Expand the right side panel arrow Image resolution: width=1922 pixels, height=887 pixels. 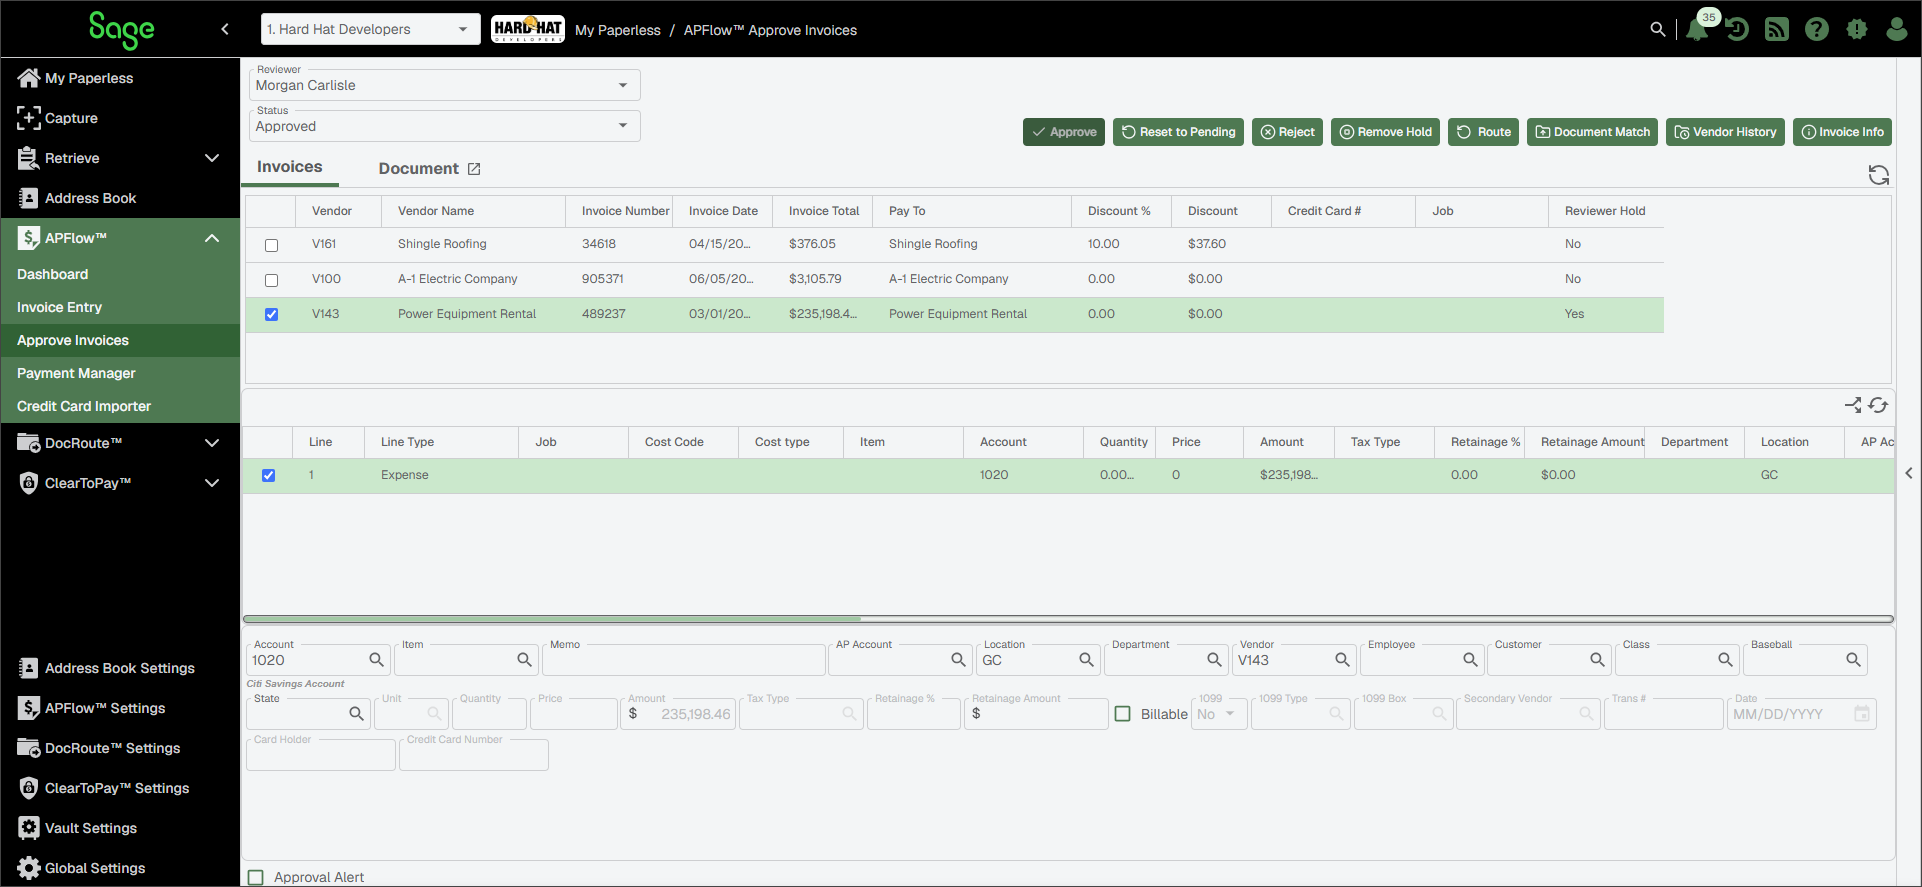coord(1909,473)
